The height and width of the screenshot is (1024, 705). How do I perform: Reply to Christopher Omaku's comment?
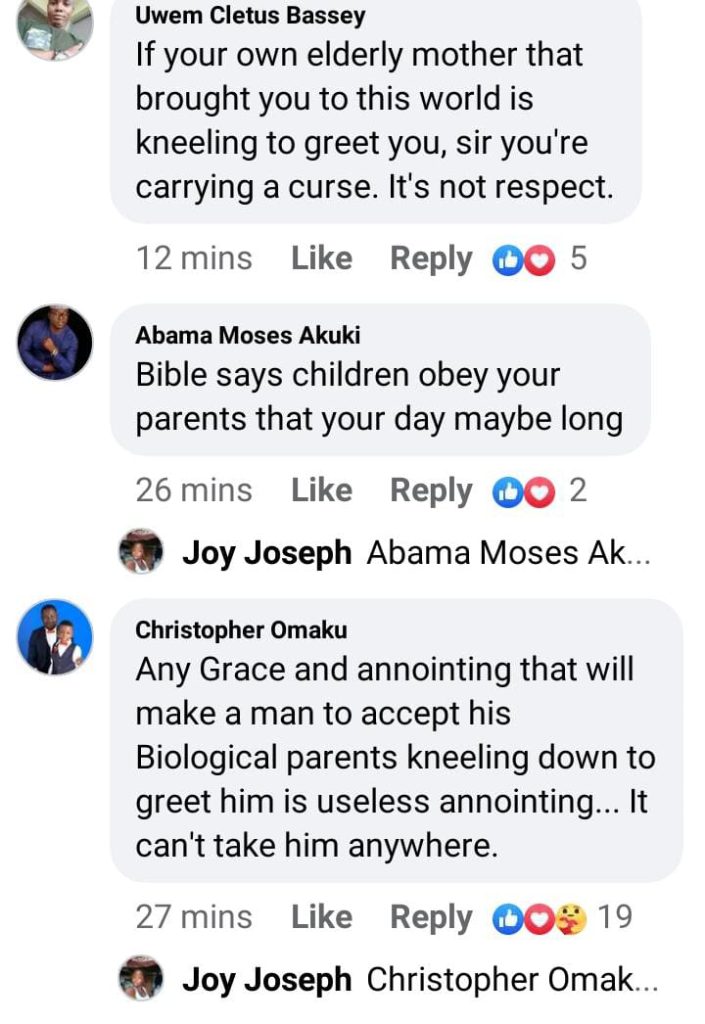tap(431, 917)
